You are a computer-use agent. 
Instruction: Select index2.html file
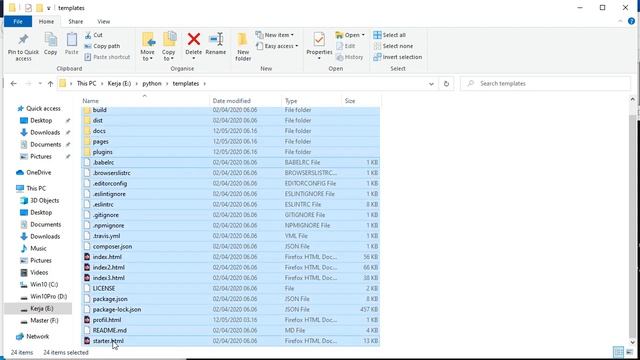(x=231, y=268)
